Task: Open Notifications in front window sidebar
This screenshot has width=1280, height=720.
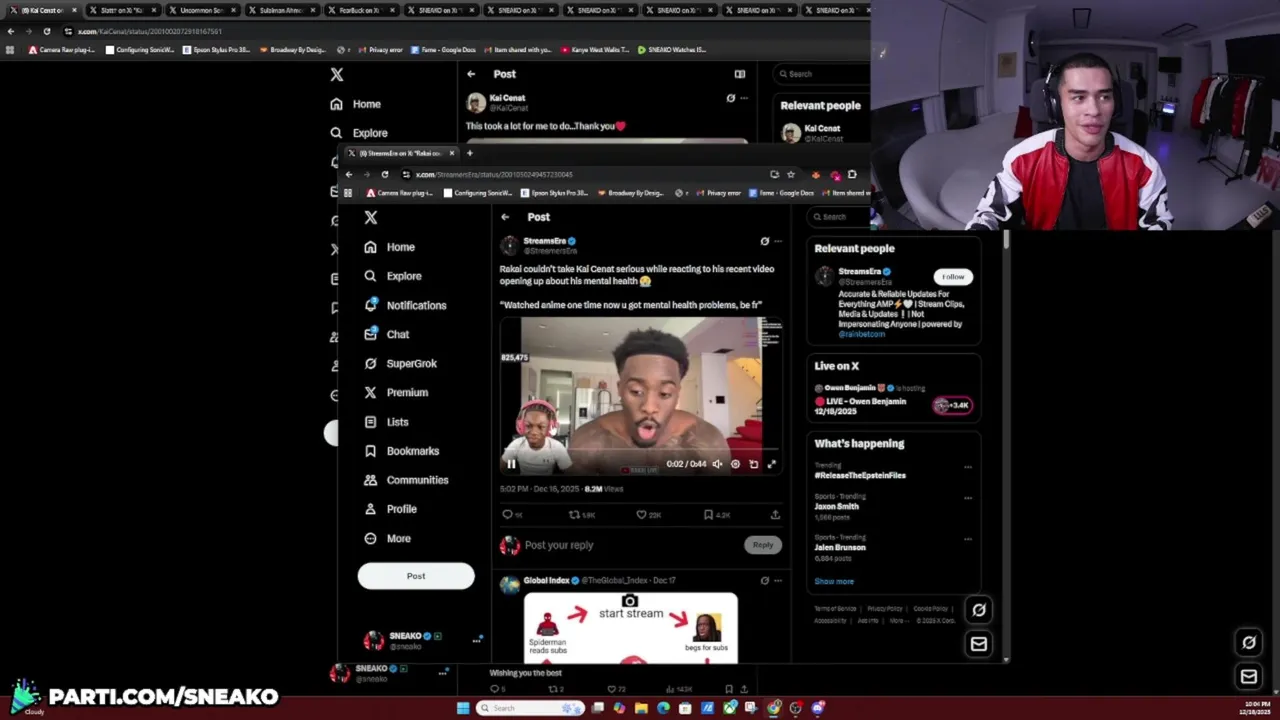Action: (x=405, y=305)
